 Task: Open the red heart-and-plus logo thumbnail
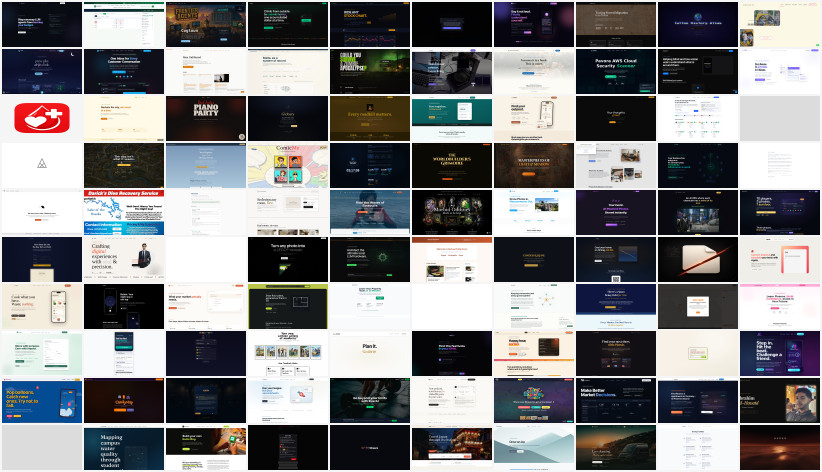[x=42, y=119]
